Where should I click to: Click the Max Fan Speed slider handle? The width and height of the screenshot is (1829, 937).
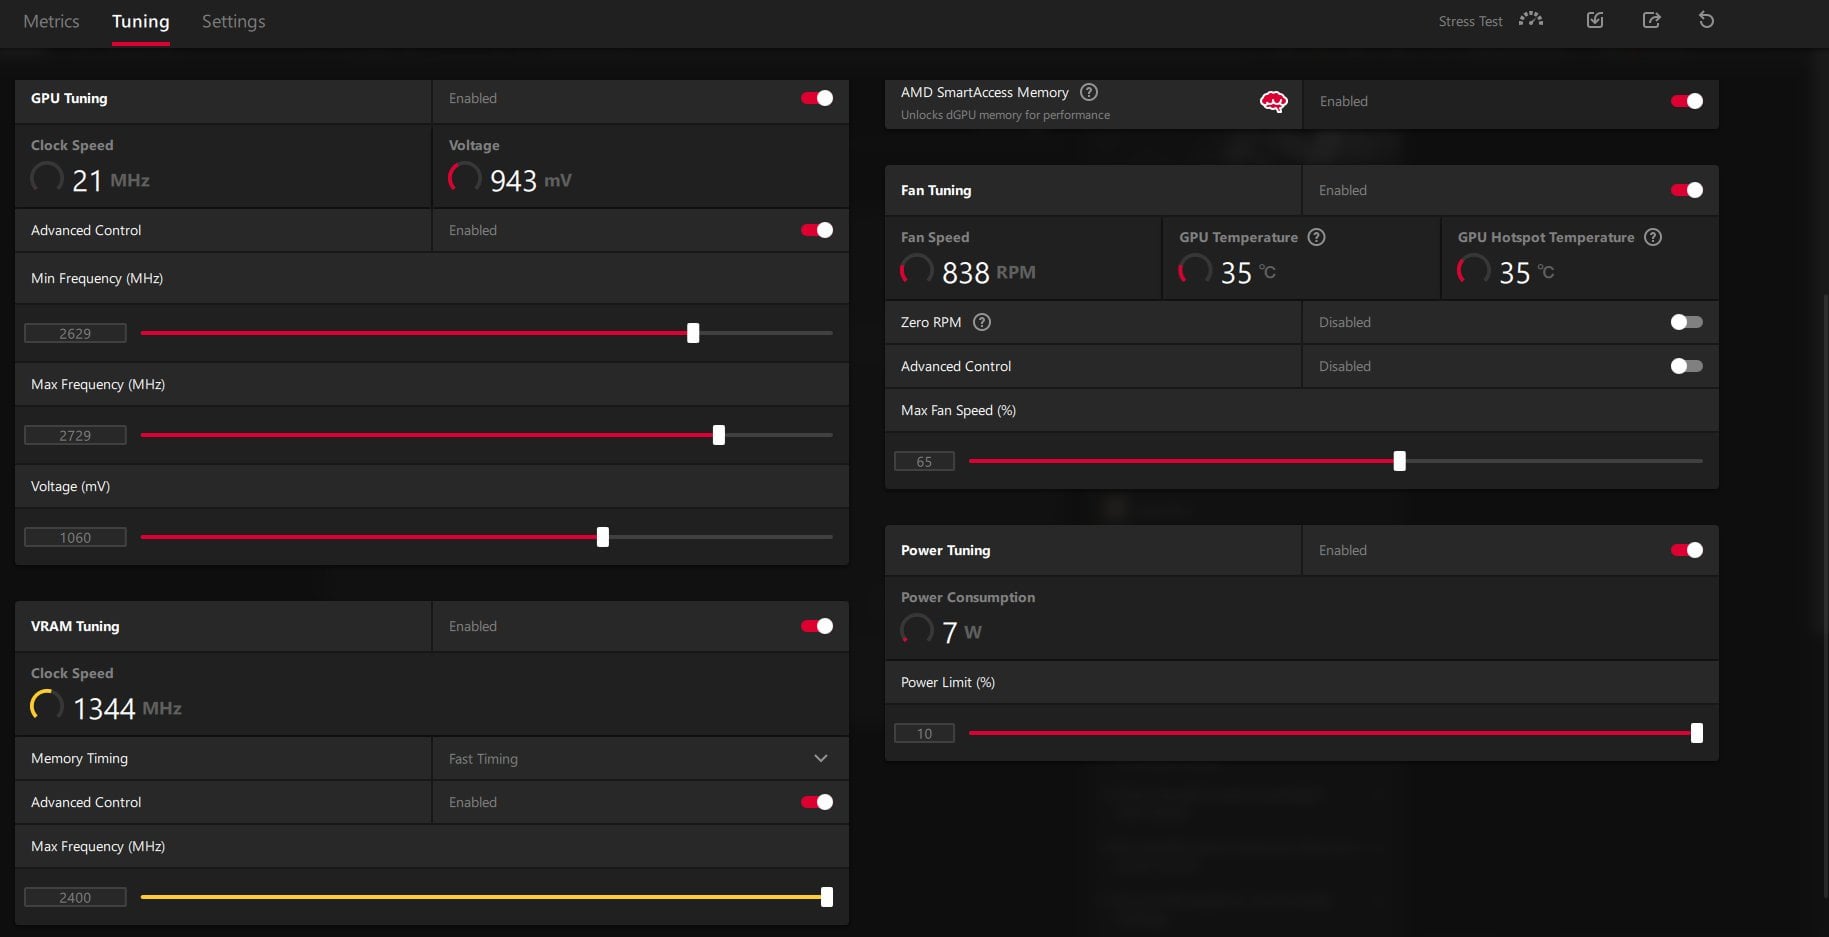click(1400, 461)
